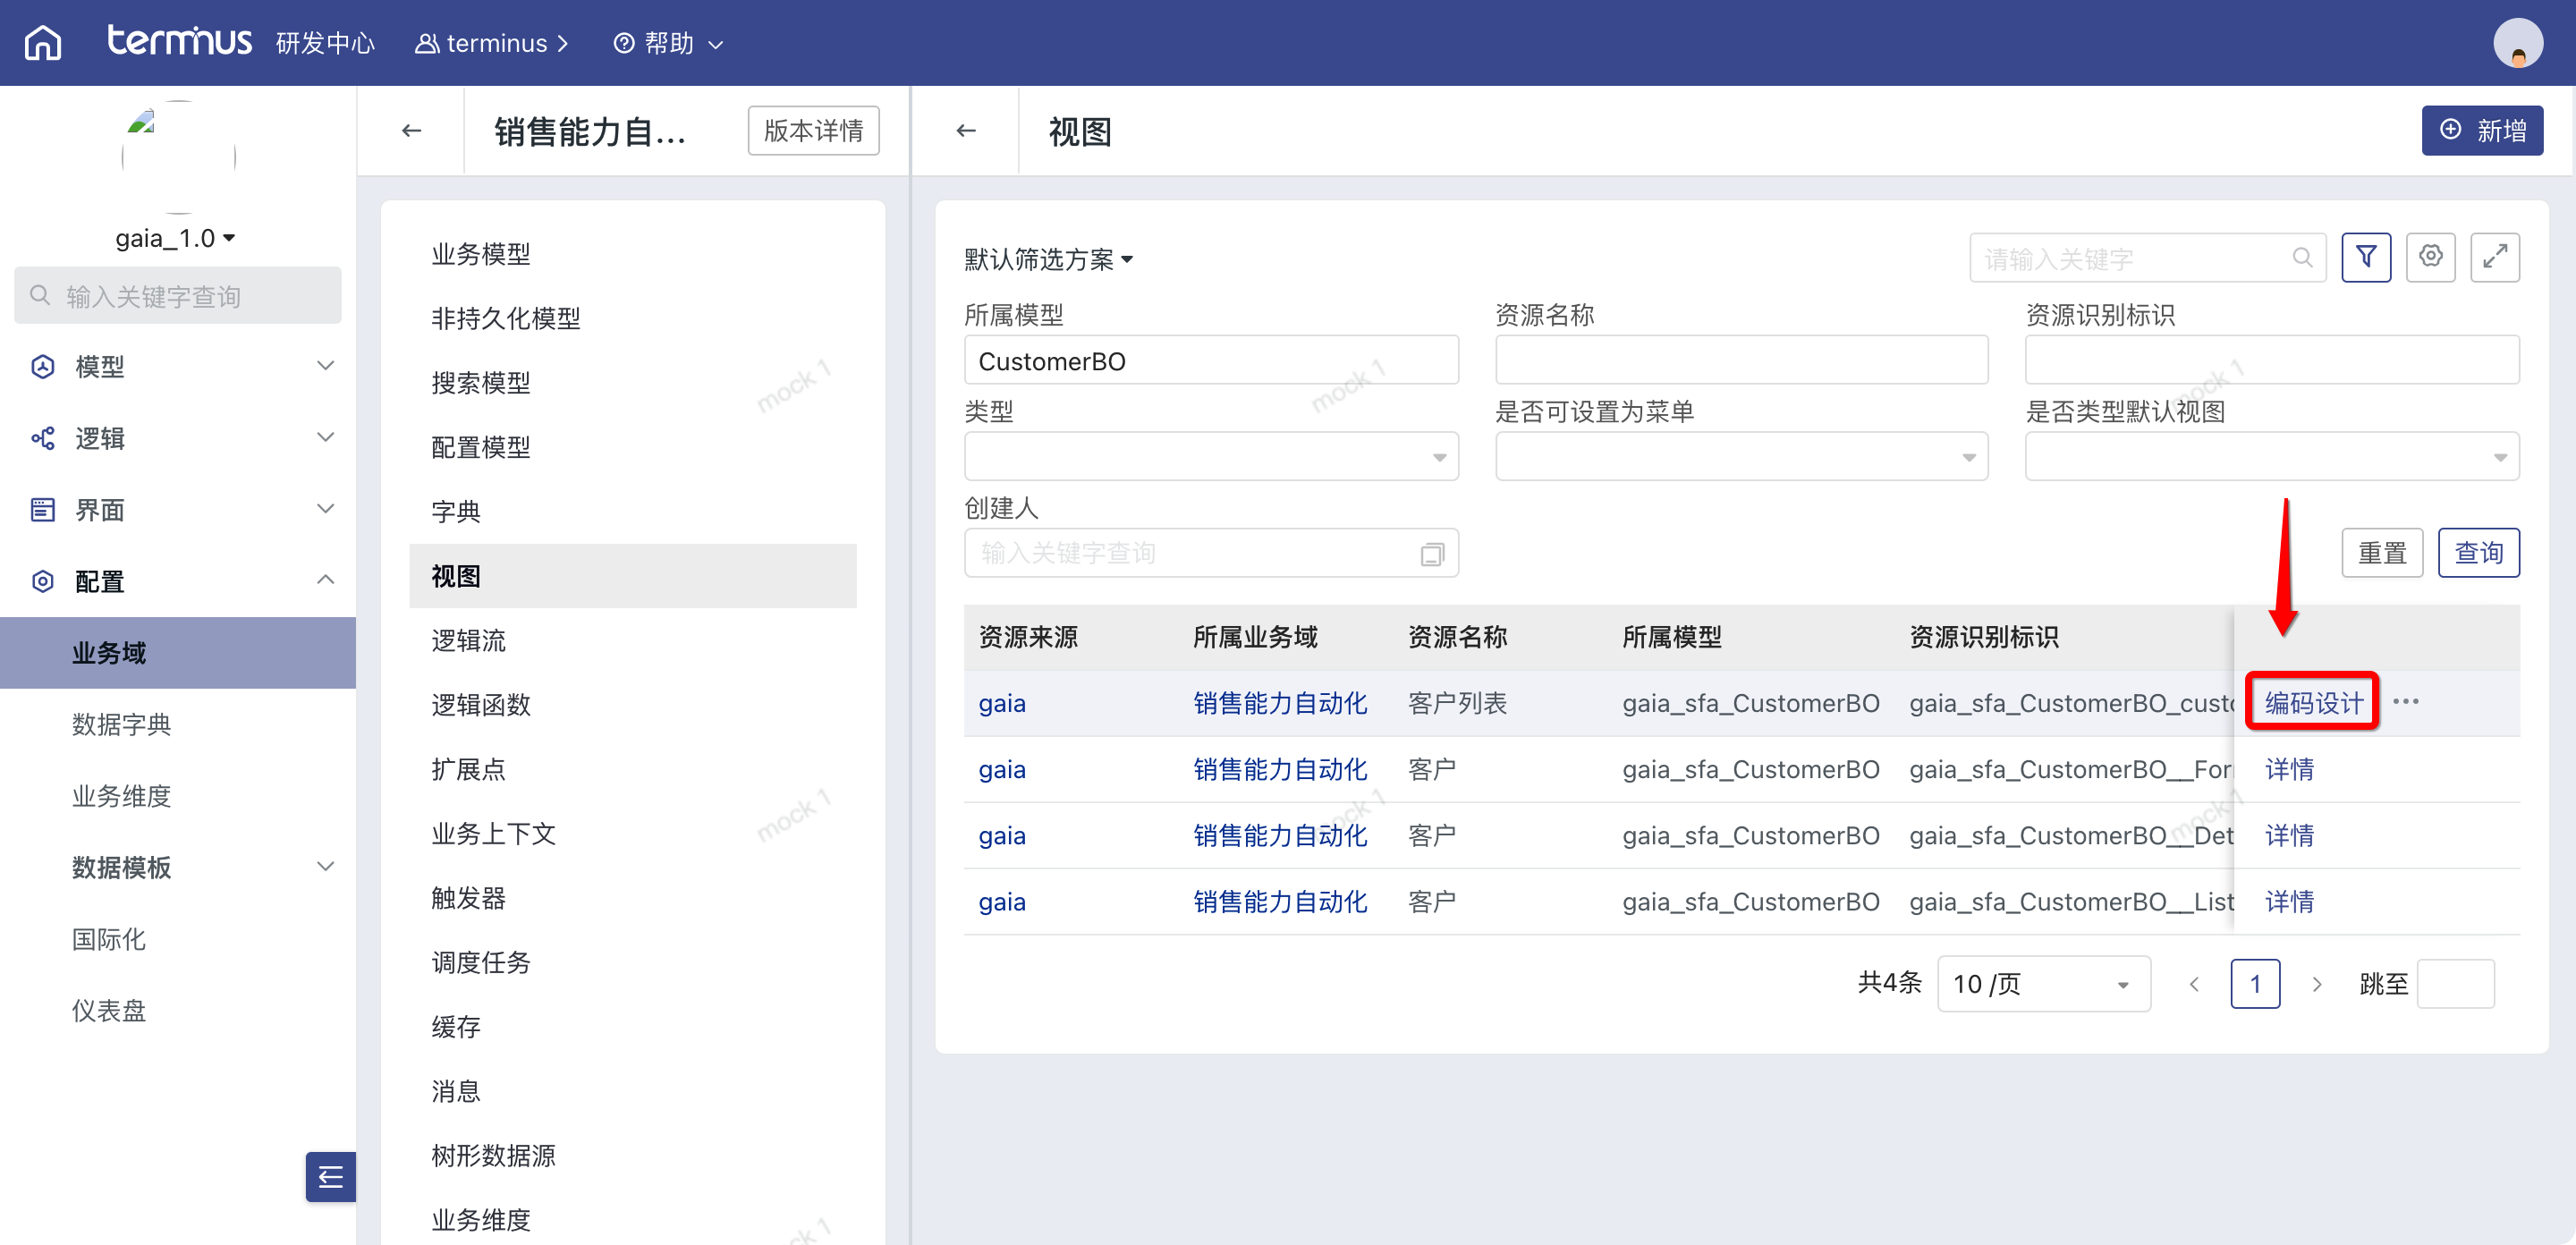Open the 创建人 selector popup icon

click(1432, 554)
